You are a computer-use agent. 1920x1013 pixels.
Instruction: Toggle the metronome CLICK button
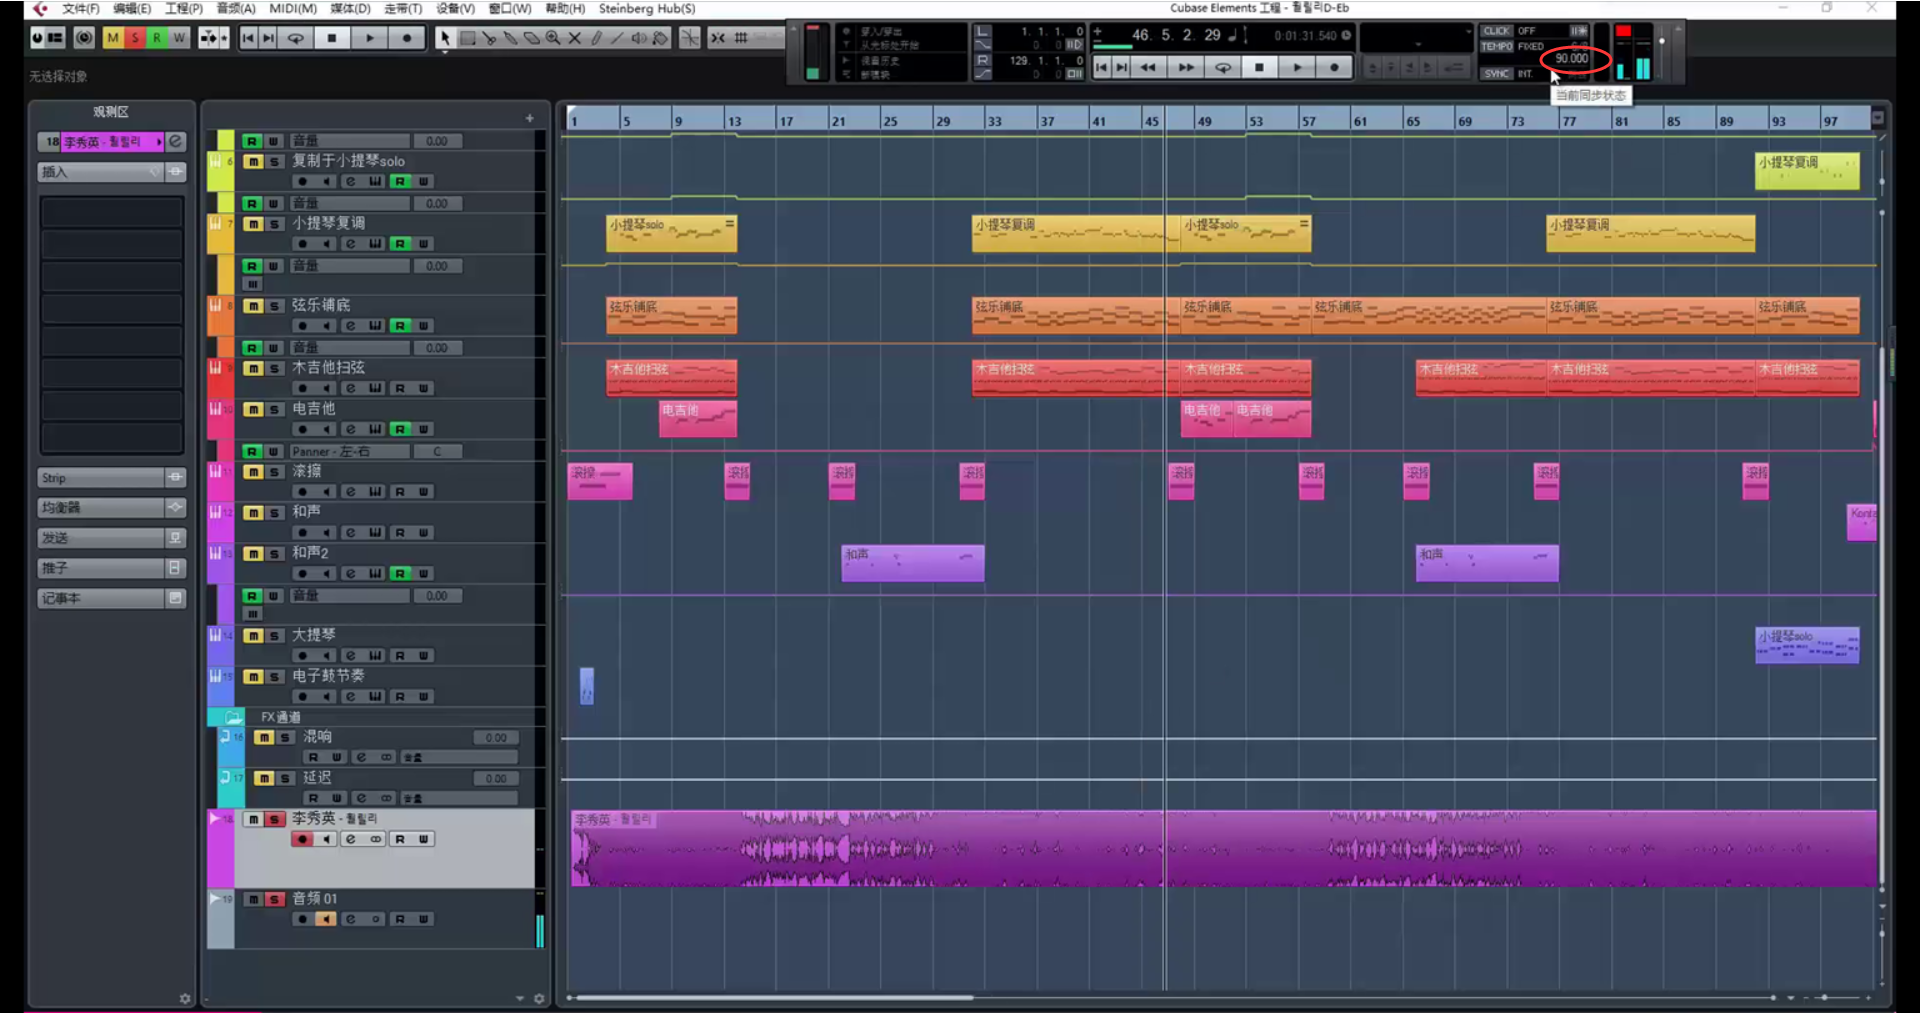[1496, 31]
